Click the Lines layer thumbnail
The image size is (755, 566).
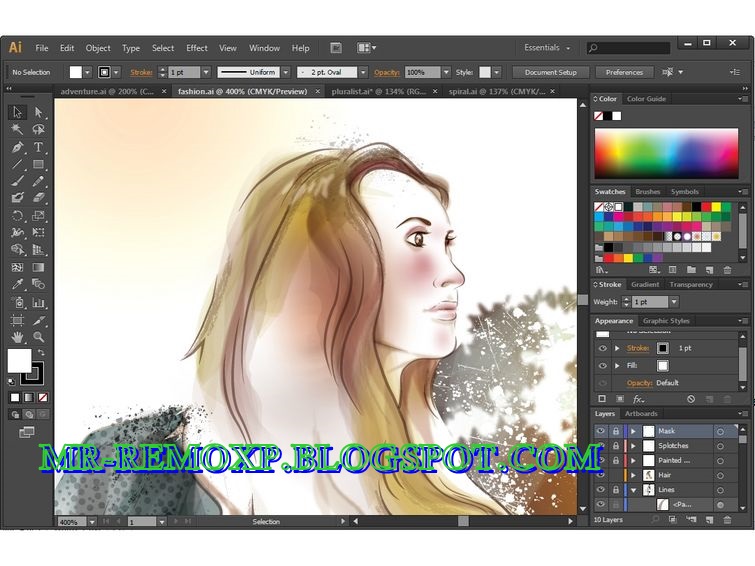(648, 490)
